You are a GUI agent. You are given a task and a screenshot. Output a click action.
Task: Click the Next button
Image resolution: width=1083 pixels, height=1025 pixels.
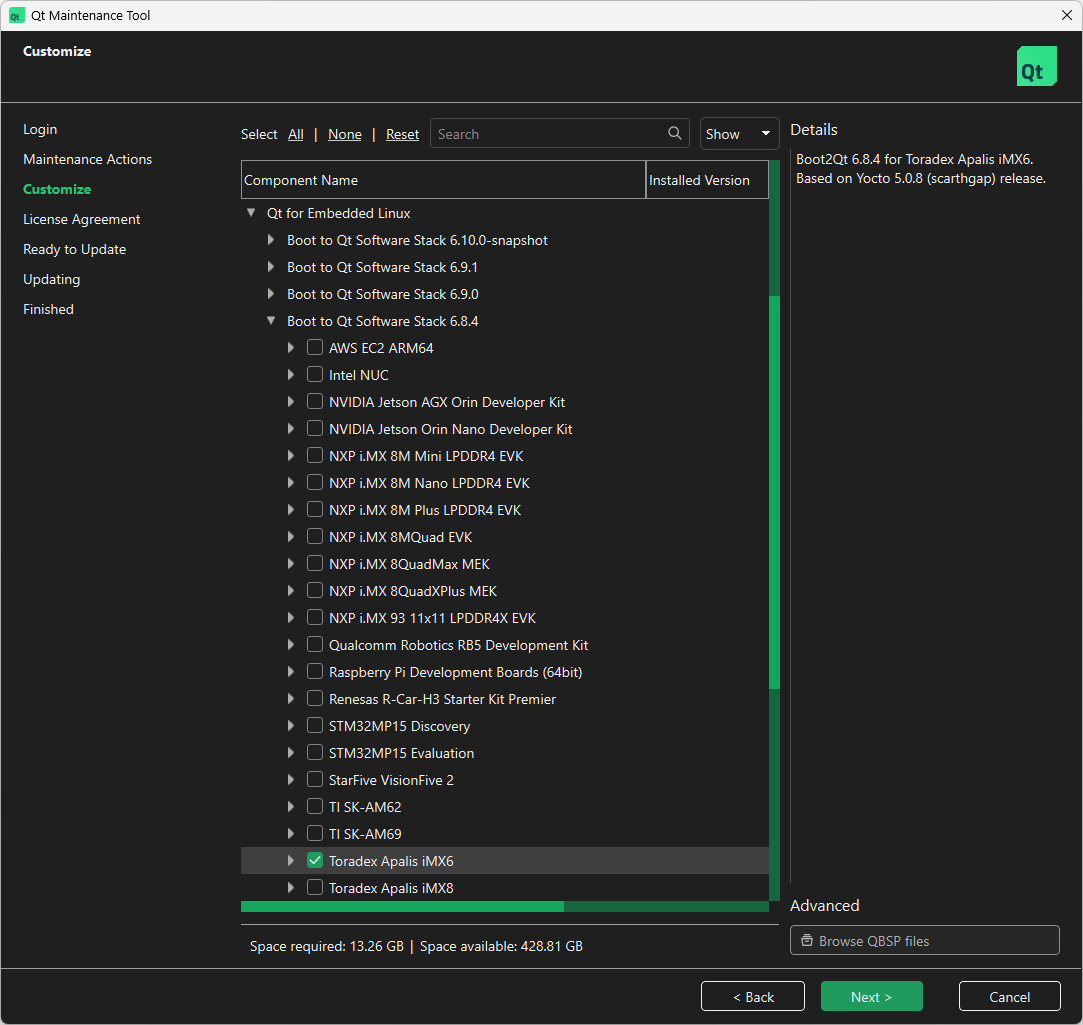[x=871, y=996]
